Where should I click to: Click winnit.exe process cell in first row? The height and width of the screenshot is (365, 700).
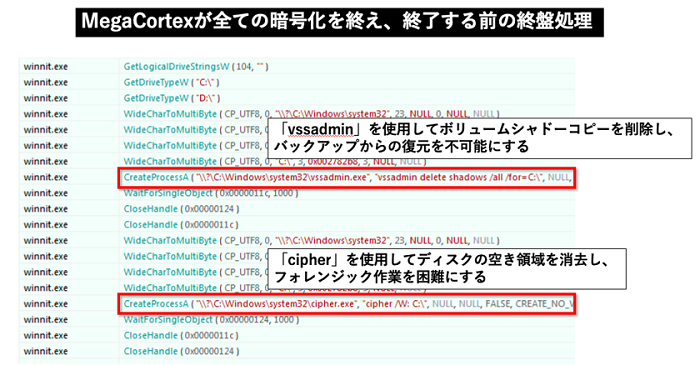tap(46, 66)
